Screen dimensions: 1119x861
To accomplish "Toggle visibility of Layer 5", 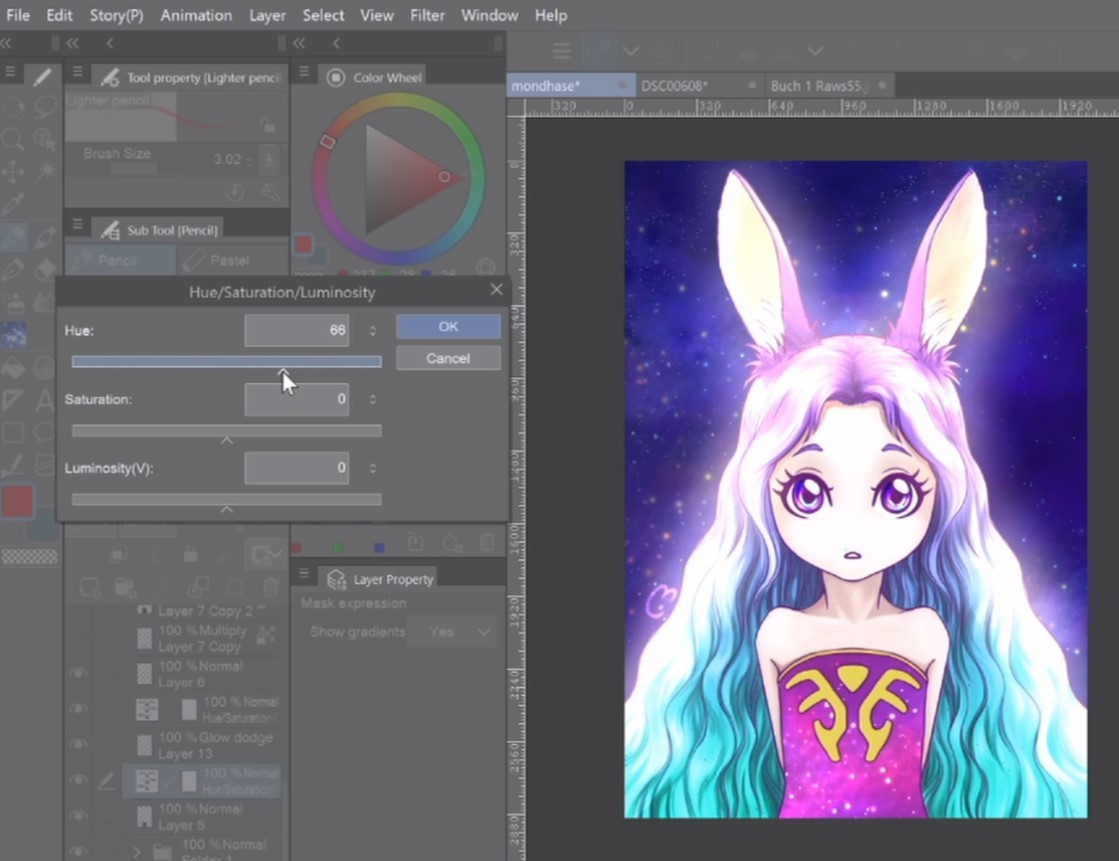I will (78, 816).
